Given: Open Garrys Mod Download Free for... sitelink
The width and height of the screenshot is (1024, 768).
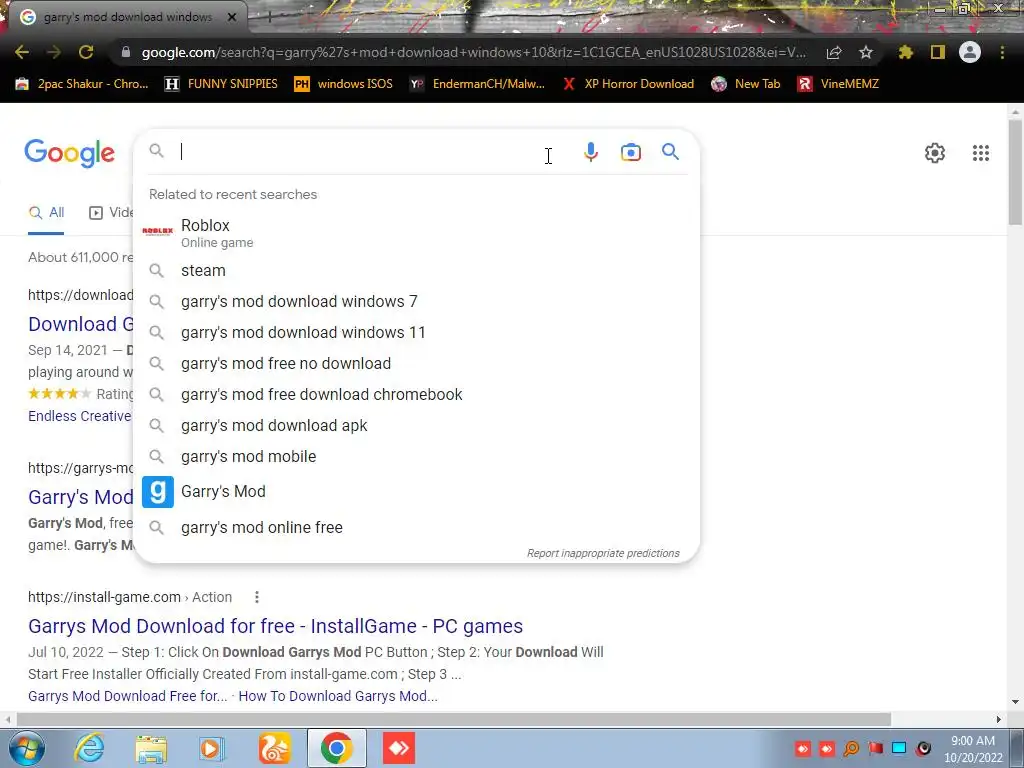Looking at the screenshot, I should pyautogui.click(x=127, y=696).
